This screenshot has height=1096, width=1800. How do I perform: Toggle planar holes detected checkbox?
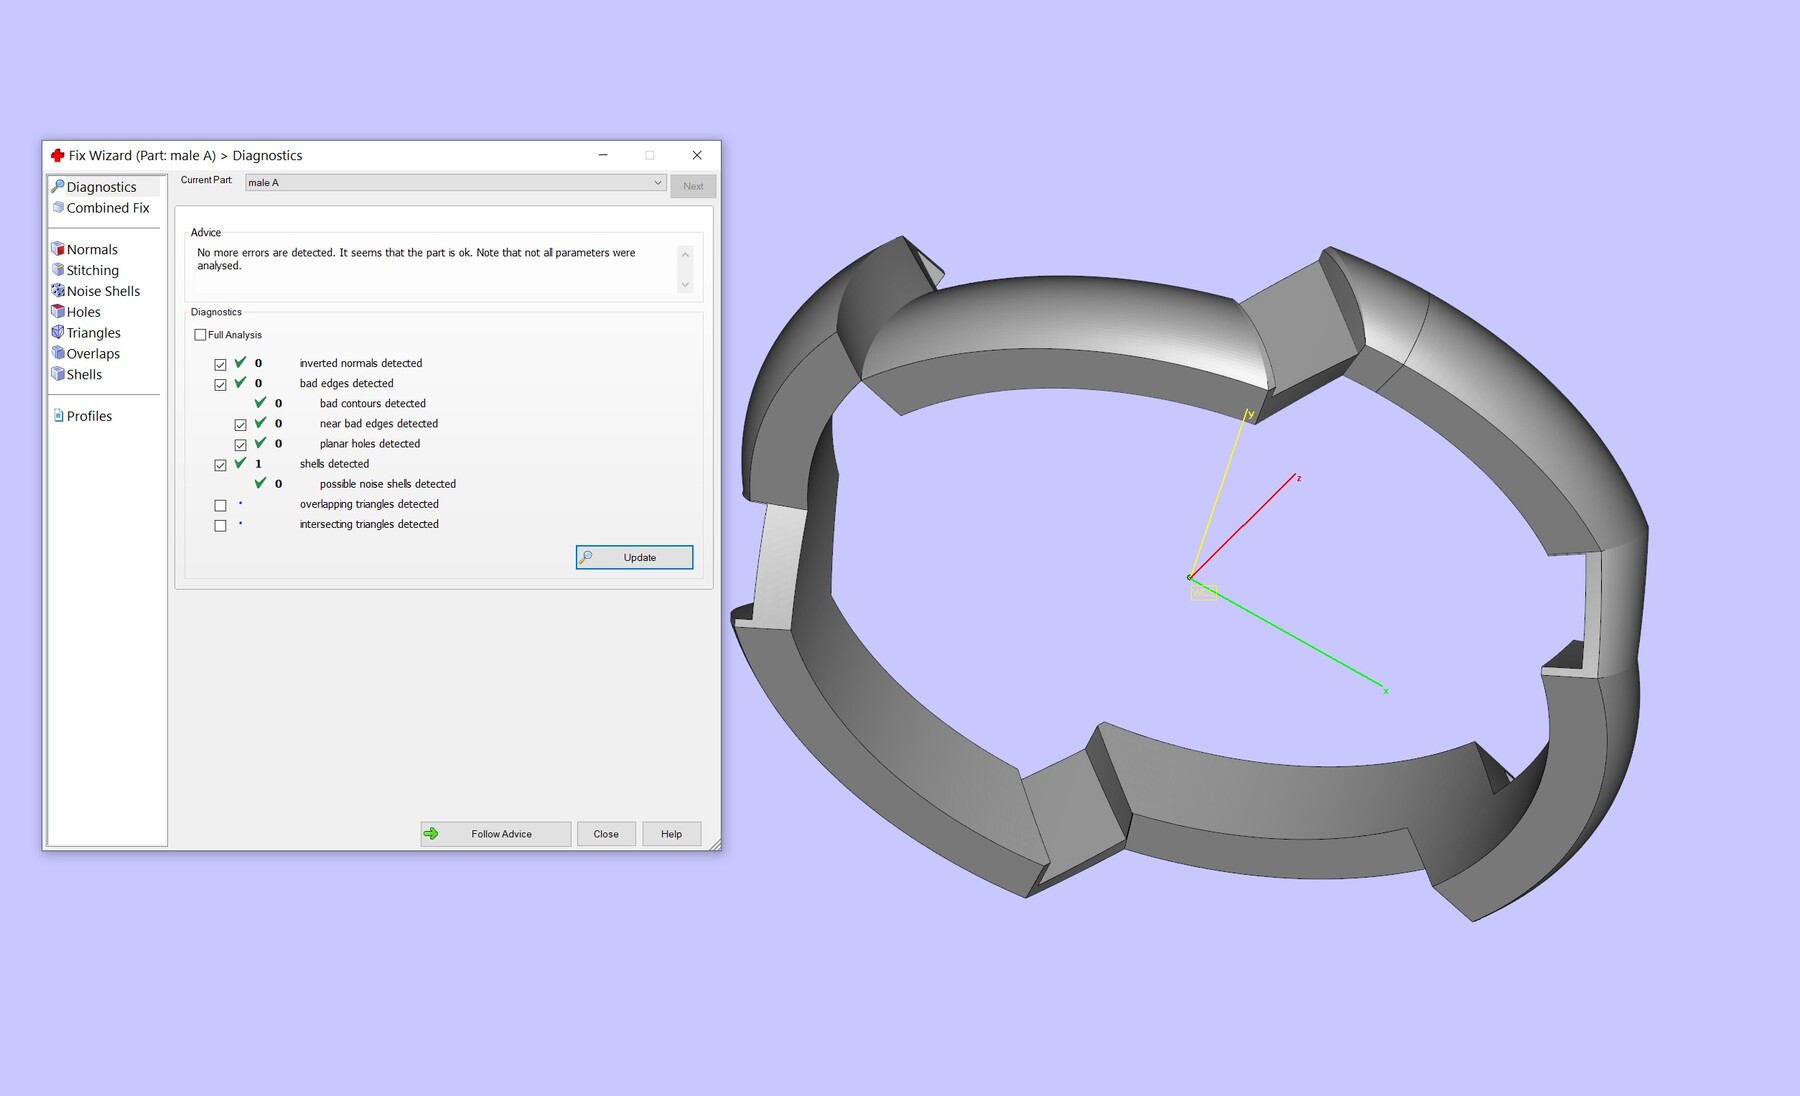pyautogui.click(x=240, y=444)
